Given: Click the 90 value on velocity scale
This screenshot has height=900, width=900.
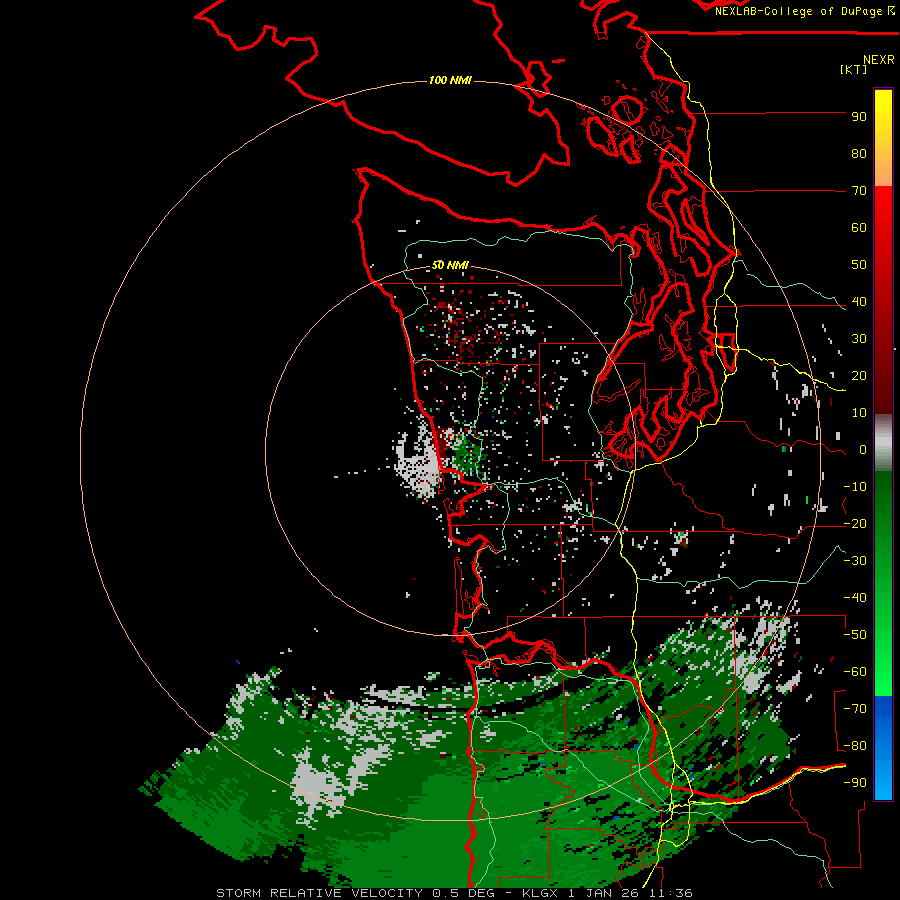Looking at the screenshot, I should 859,117.
